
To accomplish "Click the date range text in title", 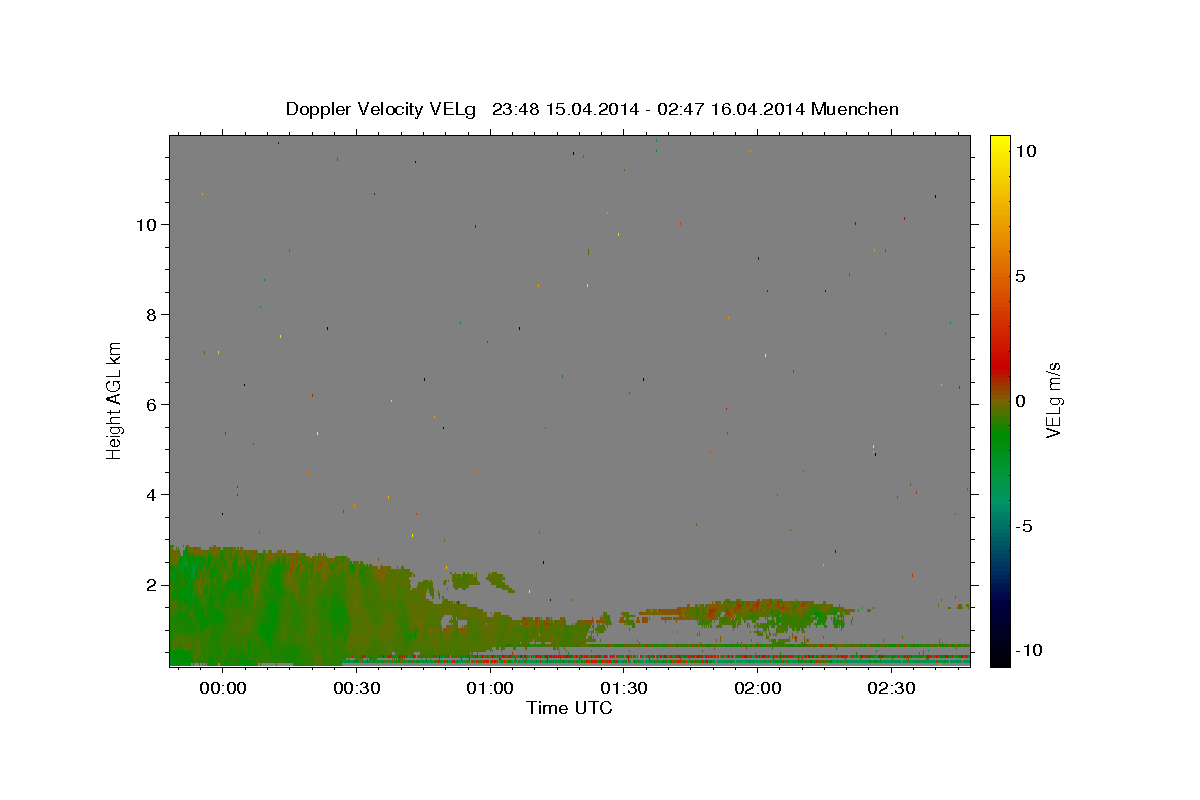I will coord(648,109).
